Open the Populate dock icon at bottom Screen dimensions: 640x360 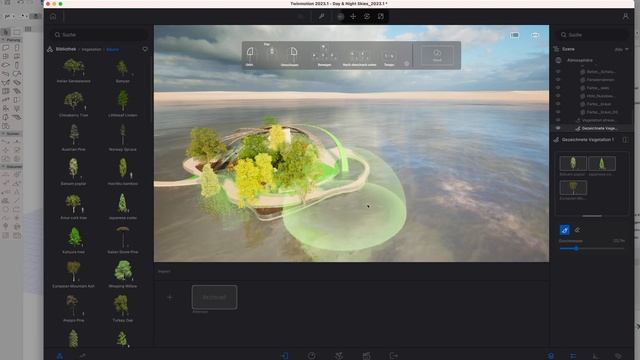point(339,356)
